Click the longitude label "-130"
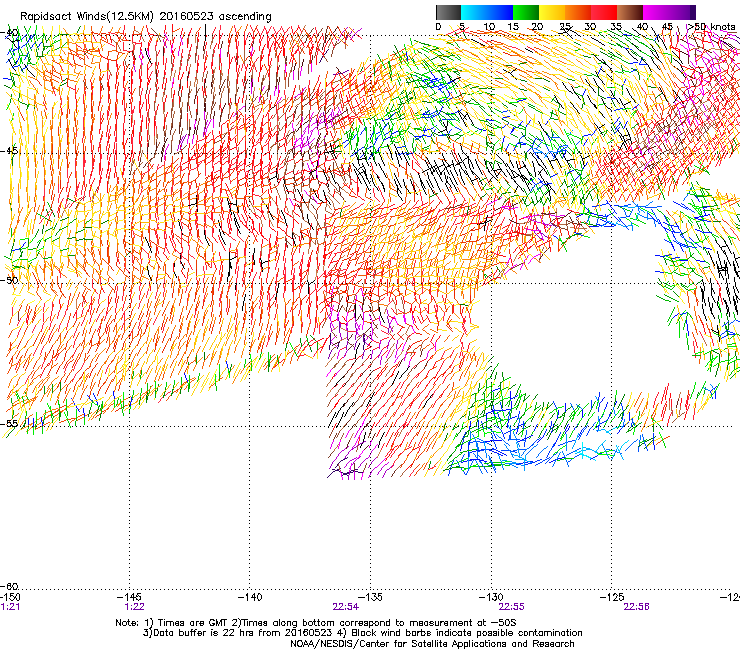This screenshot has height=650, width=740. click(x=491, y=597)
